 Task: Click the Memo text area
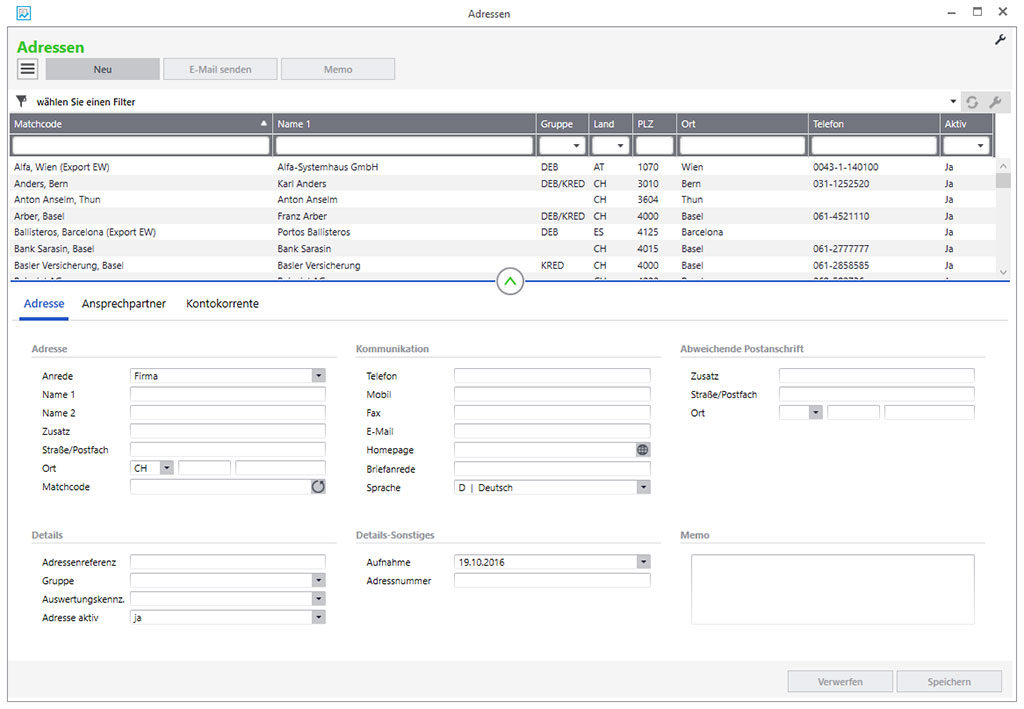(x=833, y=590)
